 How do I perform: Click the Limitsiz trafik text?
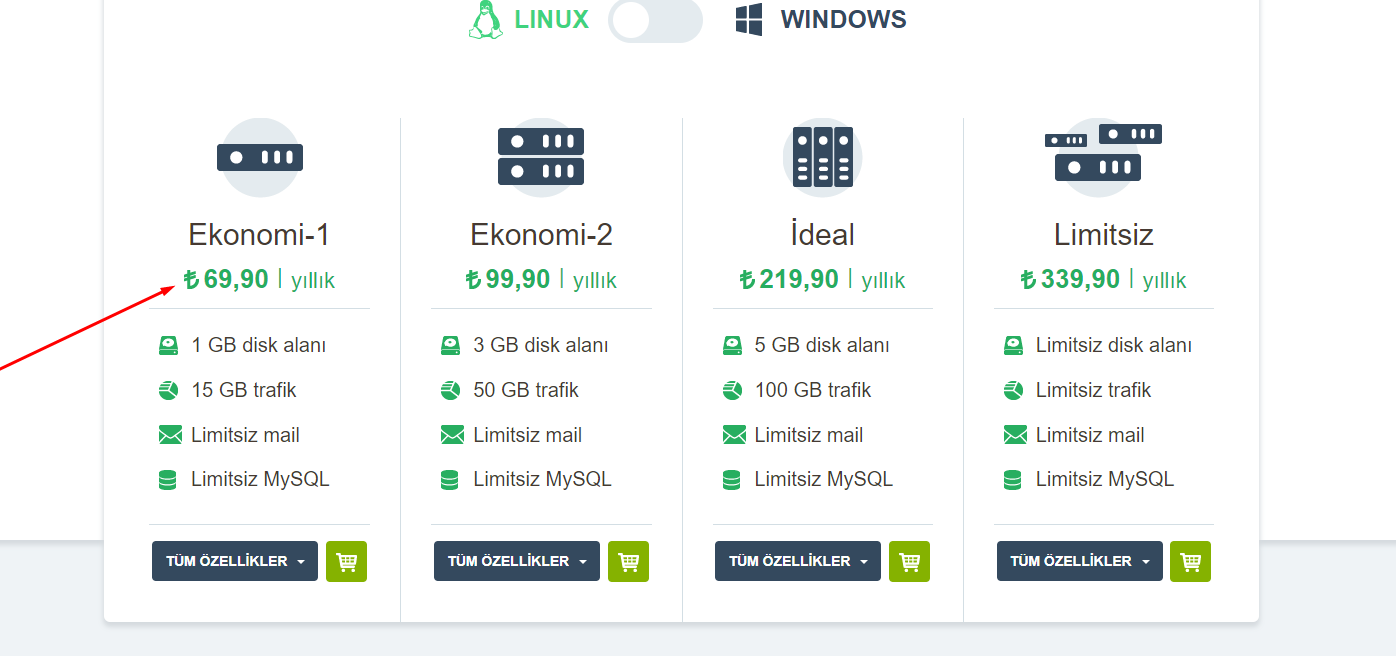[1093, 390]
